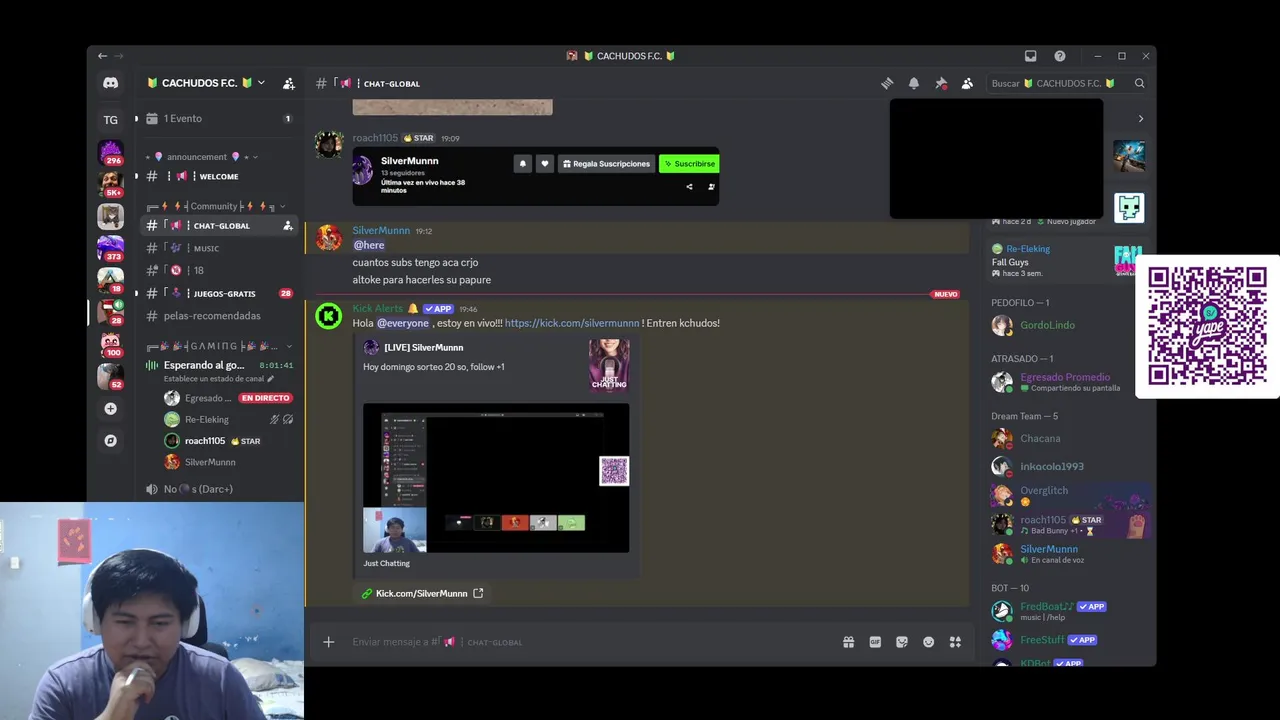The height and width of the screenshot is (720, 1280).
Task: Open the 18 channel
Action: 219,270
